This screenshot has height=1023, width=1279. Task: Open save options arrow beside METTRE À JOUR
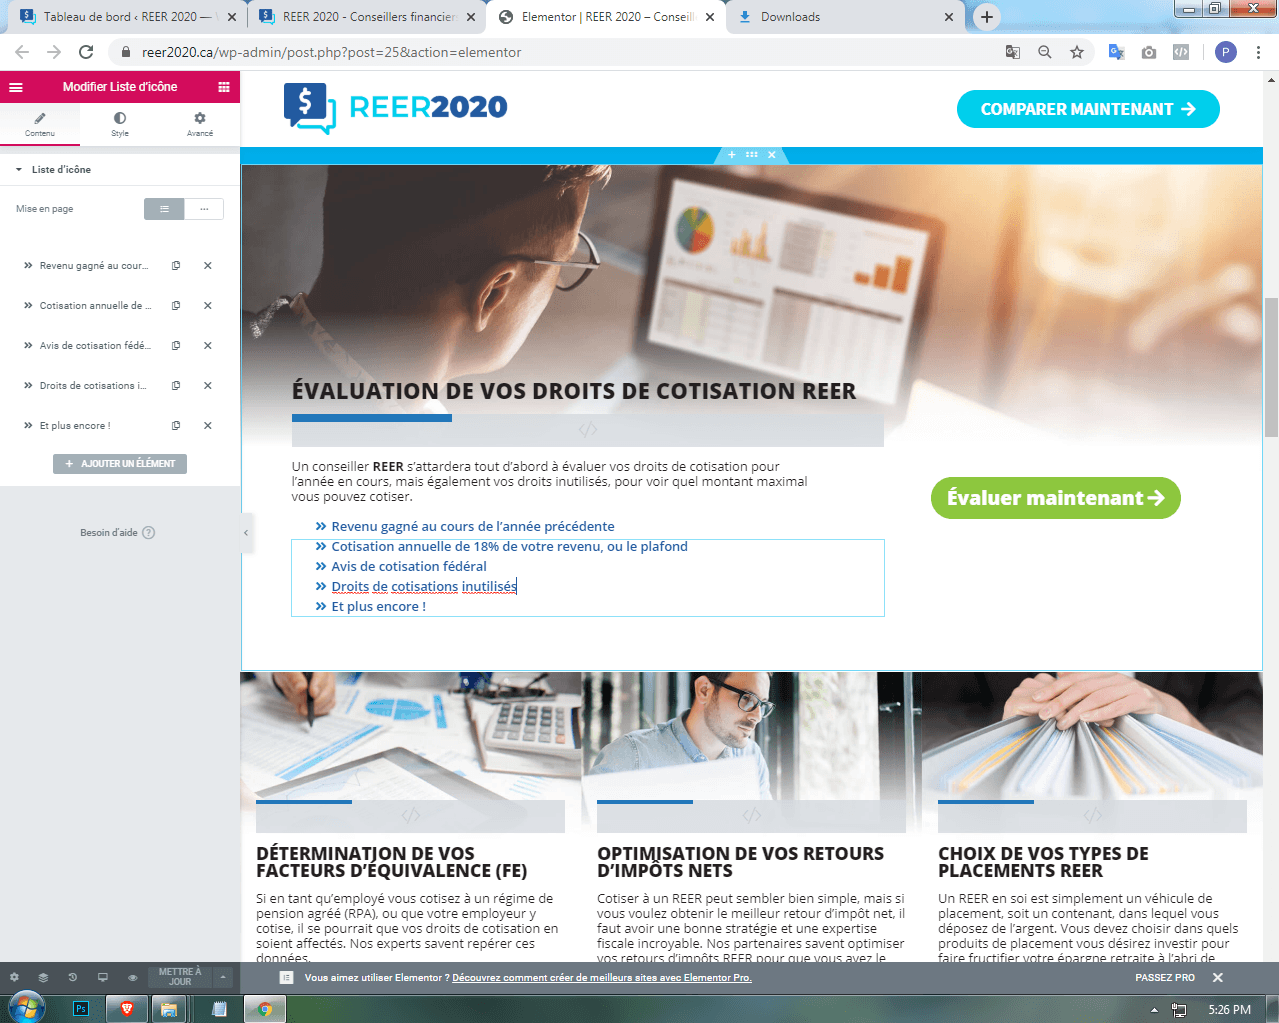pos(224,977)
